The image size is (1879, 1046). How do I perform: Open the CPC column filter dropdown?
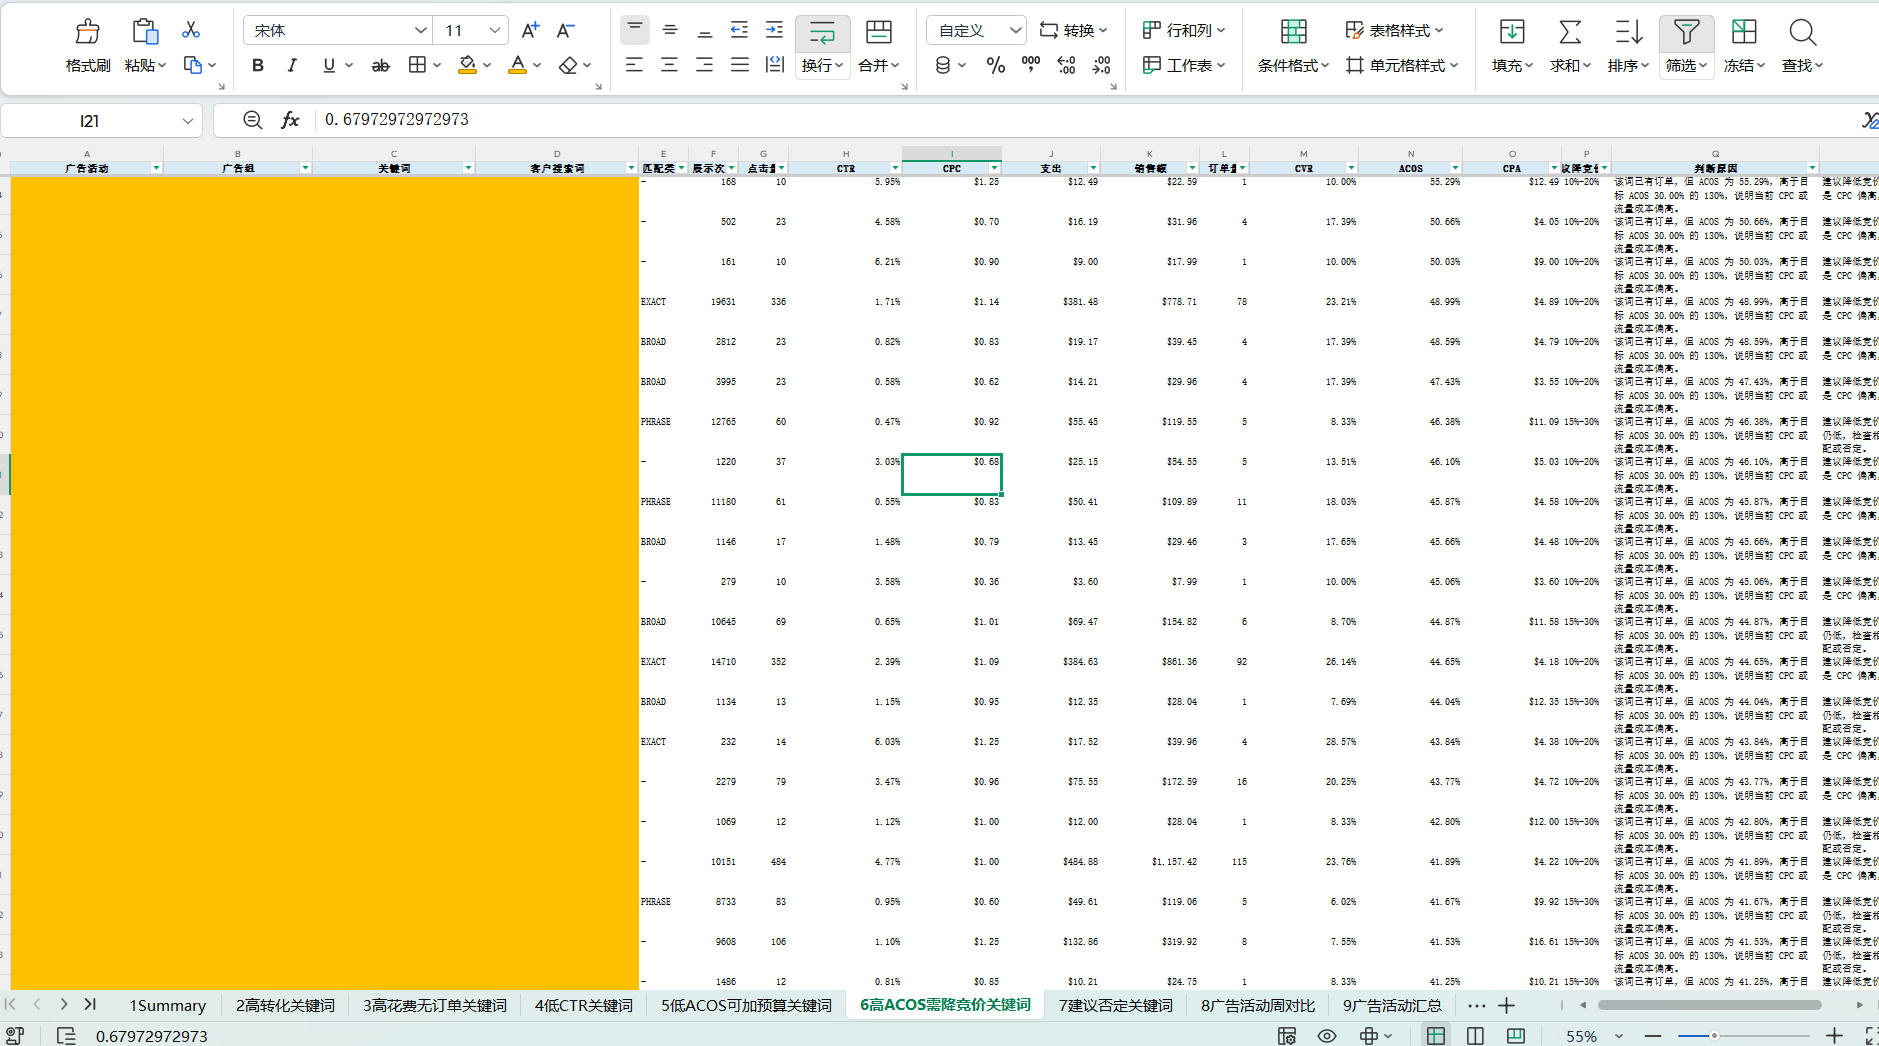pyautogui.click(x=995, y=168)
